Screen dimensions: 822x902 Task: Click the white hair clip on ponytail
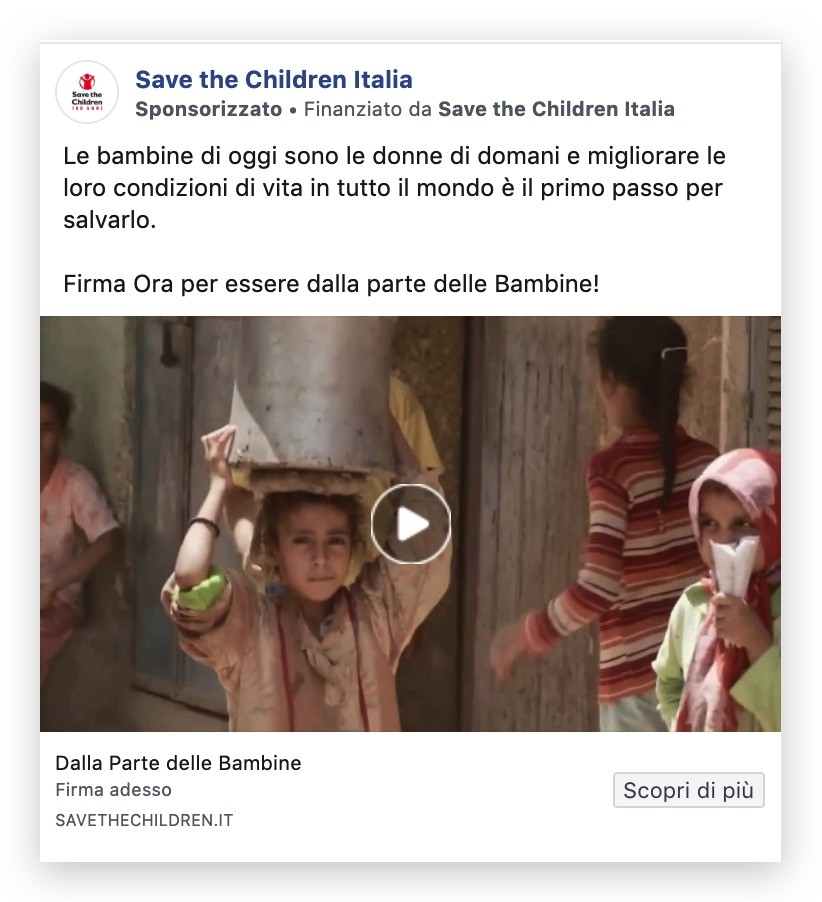[x=674, y=351]
